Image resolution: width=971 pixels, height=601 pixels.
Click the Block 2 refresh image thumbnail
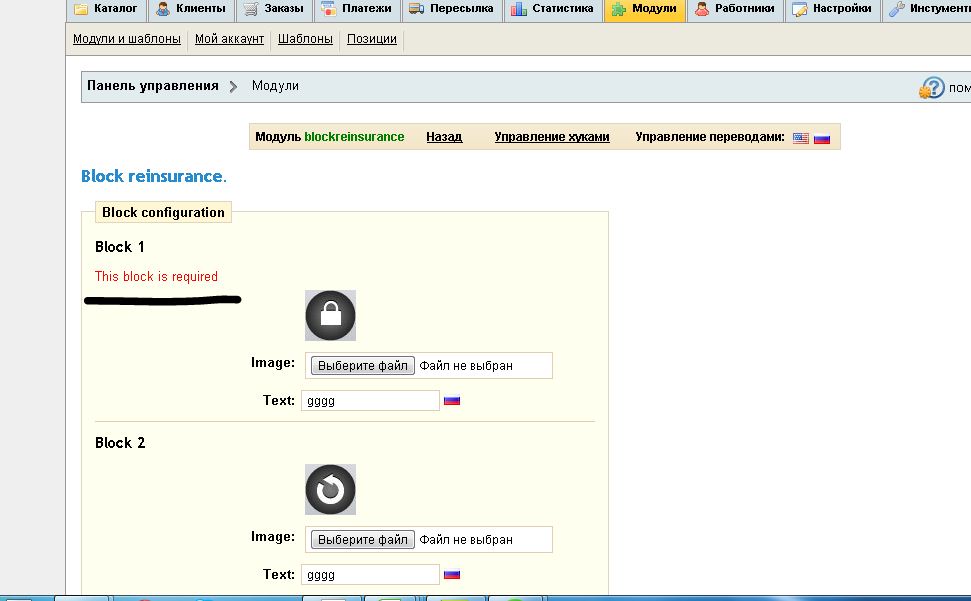point(330,490)
